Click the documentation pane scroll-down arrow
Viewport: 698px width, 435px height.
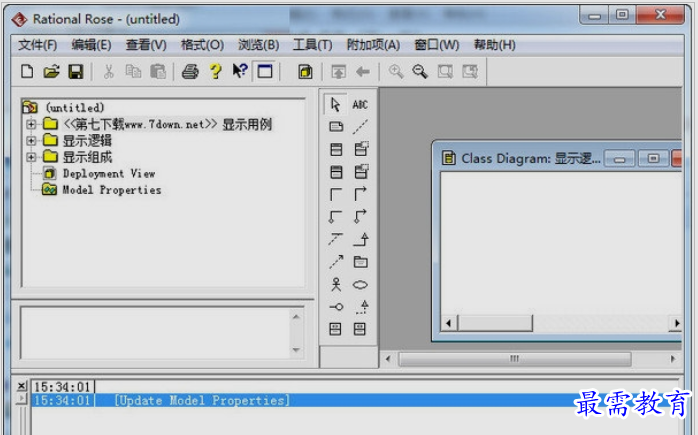(296, 350)
